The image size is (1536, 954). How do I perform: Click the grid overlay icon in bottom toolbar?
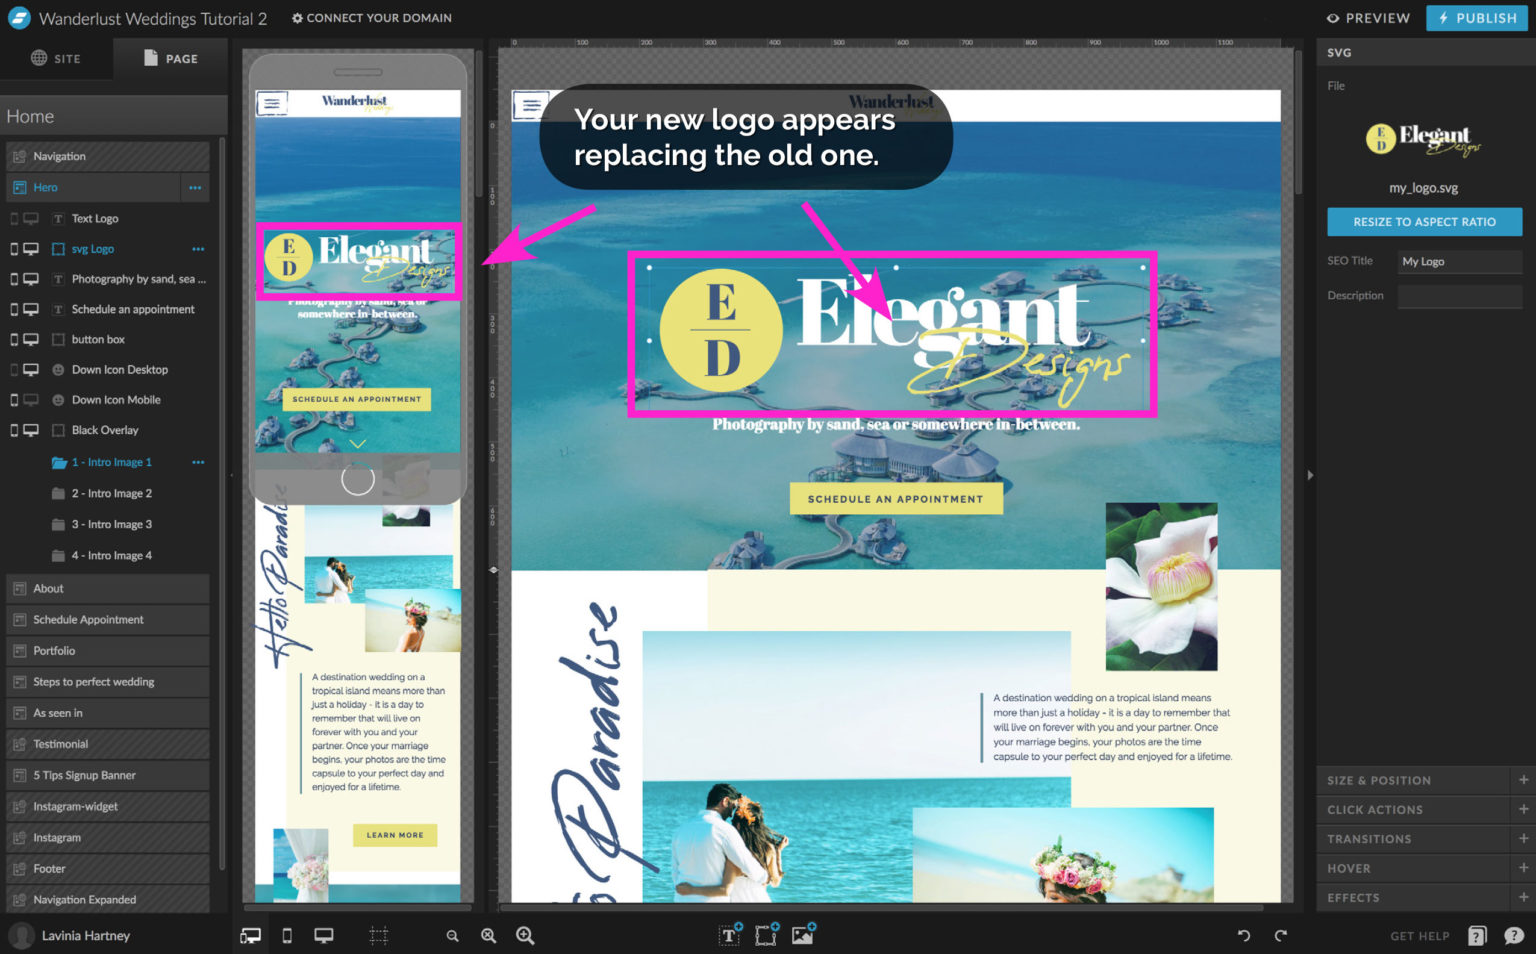tap(379, 936)
